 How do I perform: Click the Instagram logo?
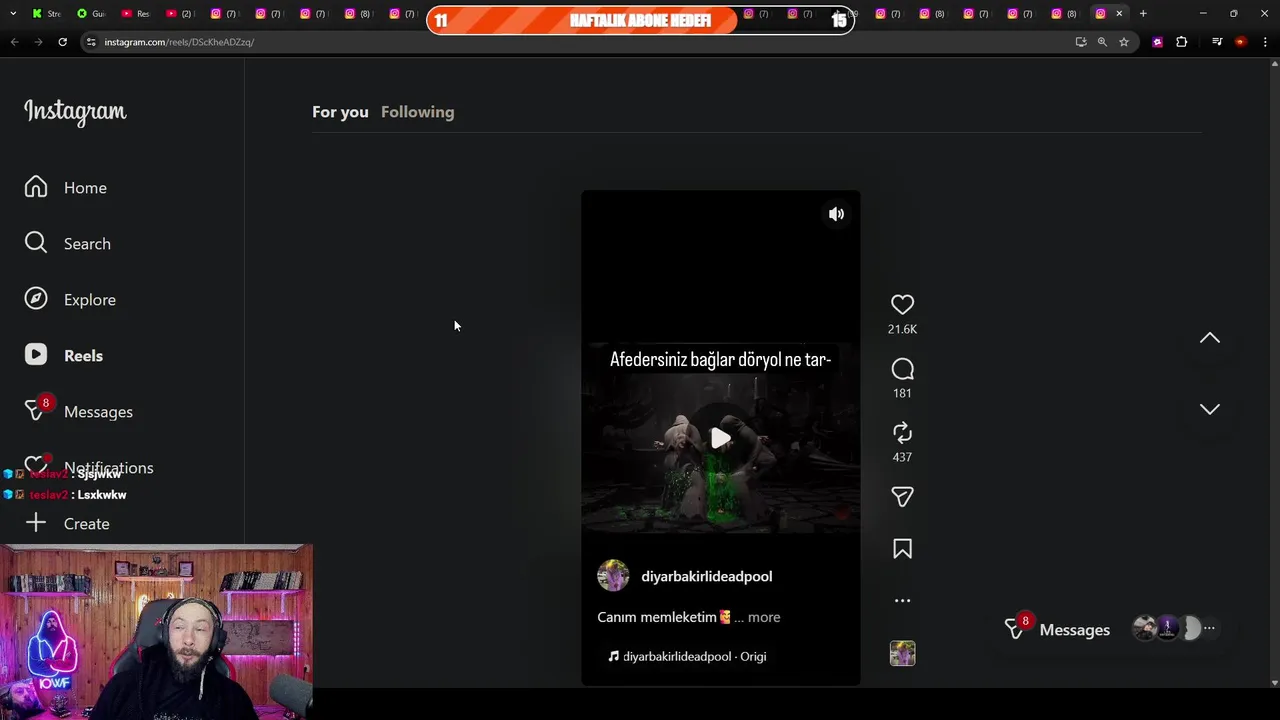click(x=75, y=112)
